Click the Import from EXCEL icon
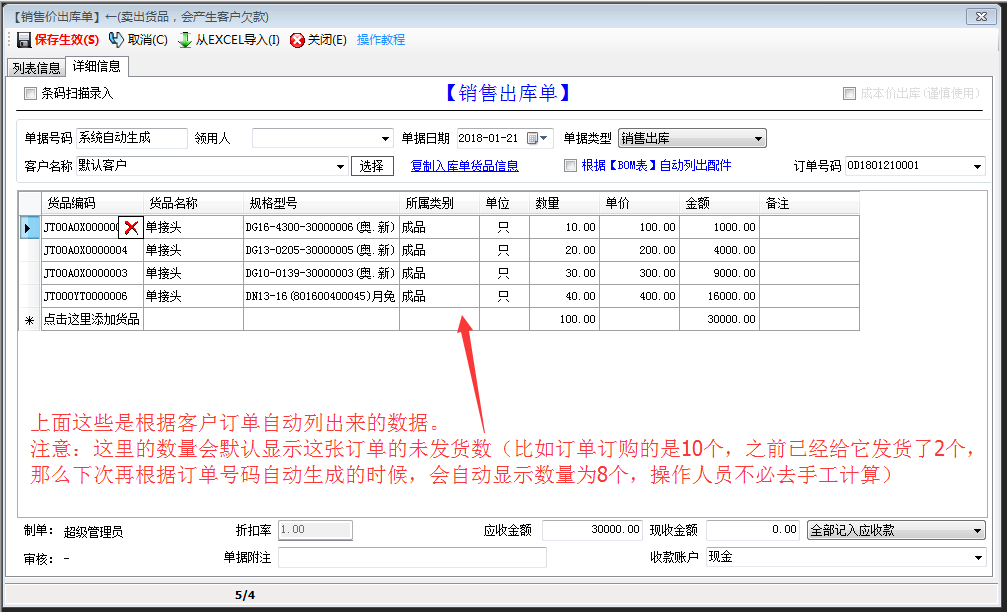Screen dimensions: 1007x612 pyautogui.click(x=185, y=40)
